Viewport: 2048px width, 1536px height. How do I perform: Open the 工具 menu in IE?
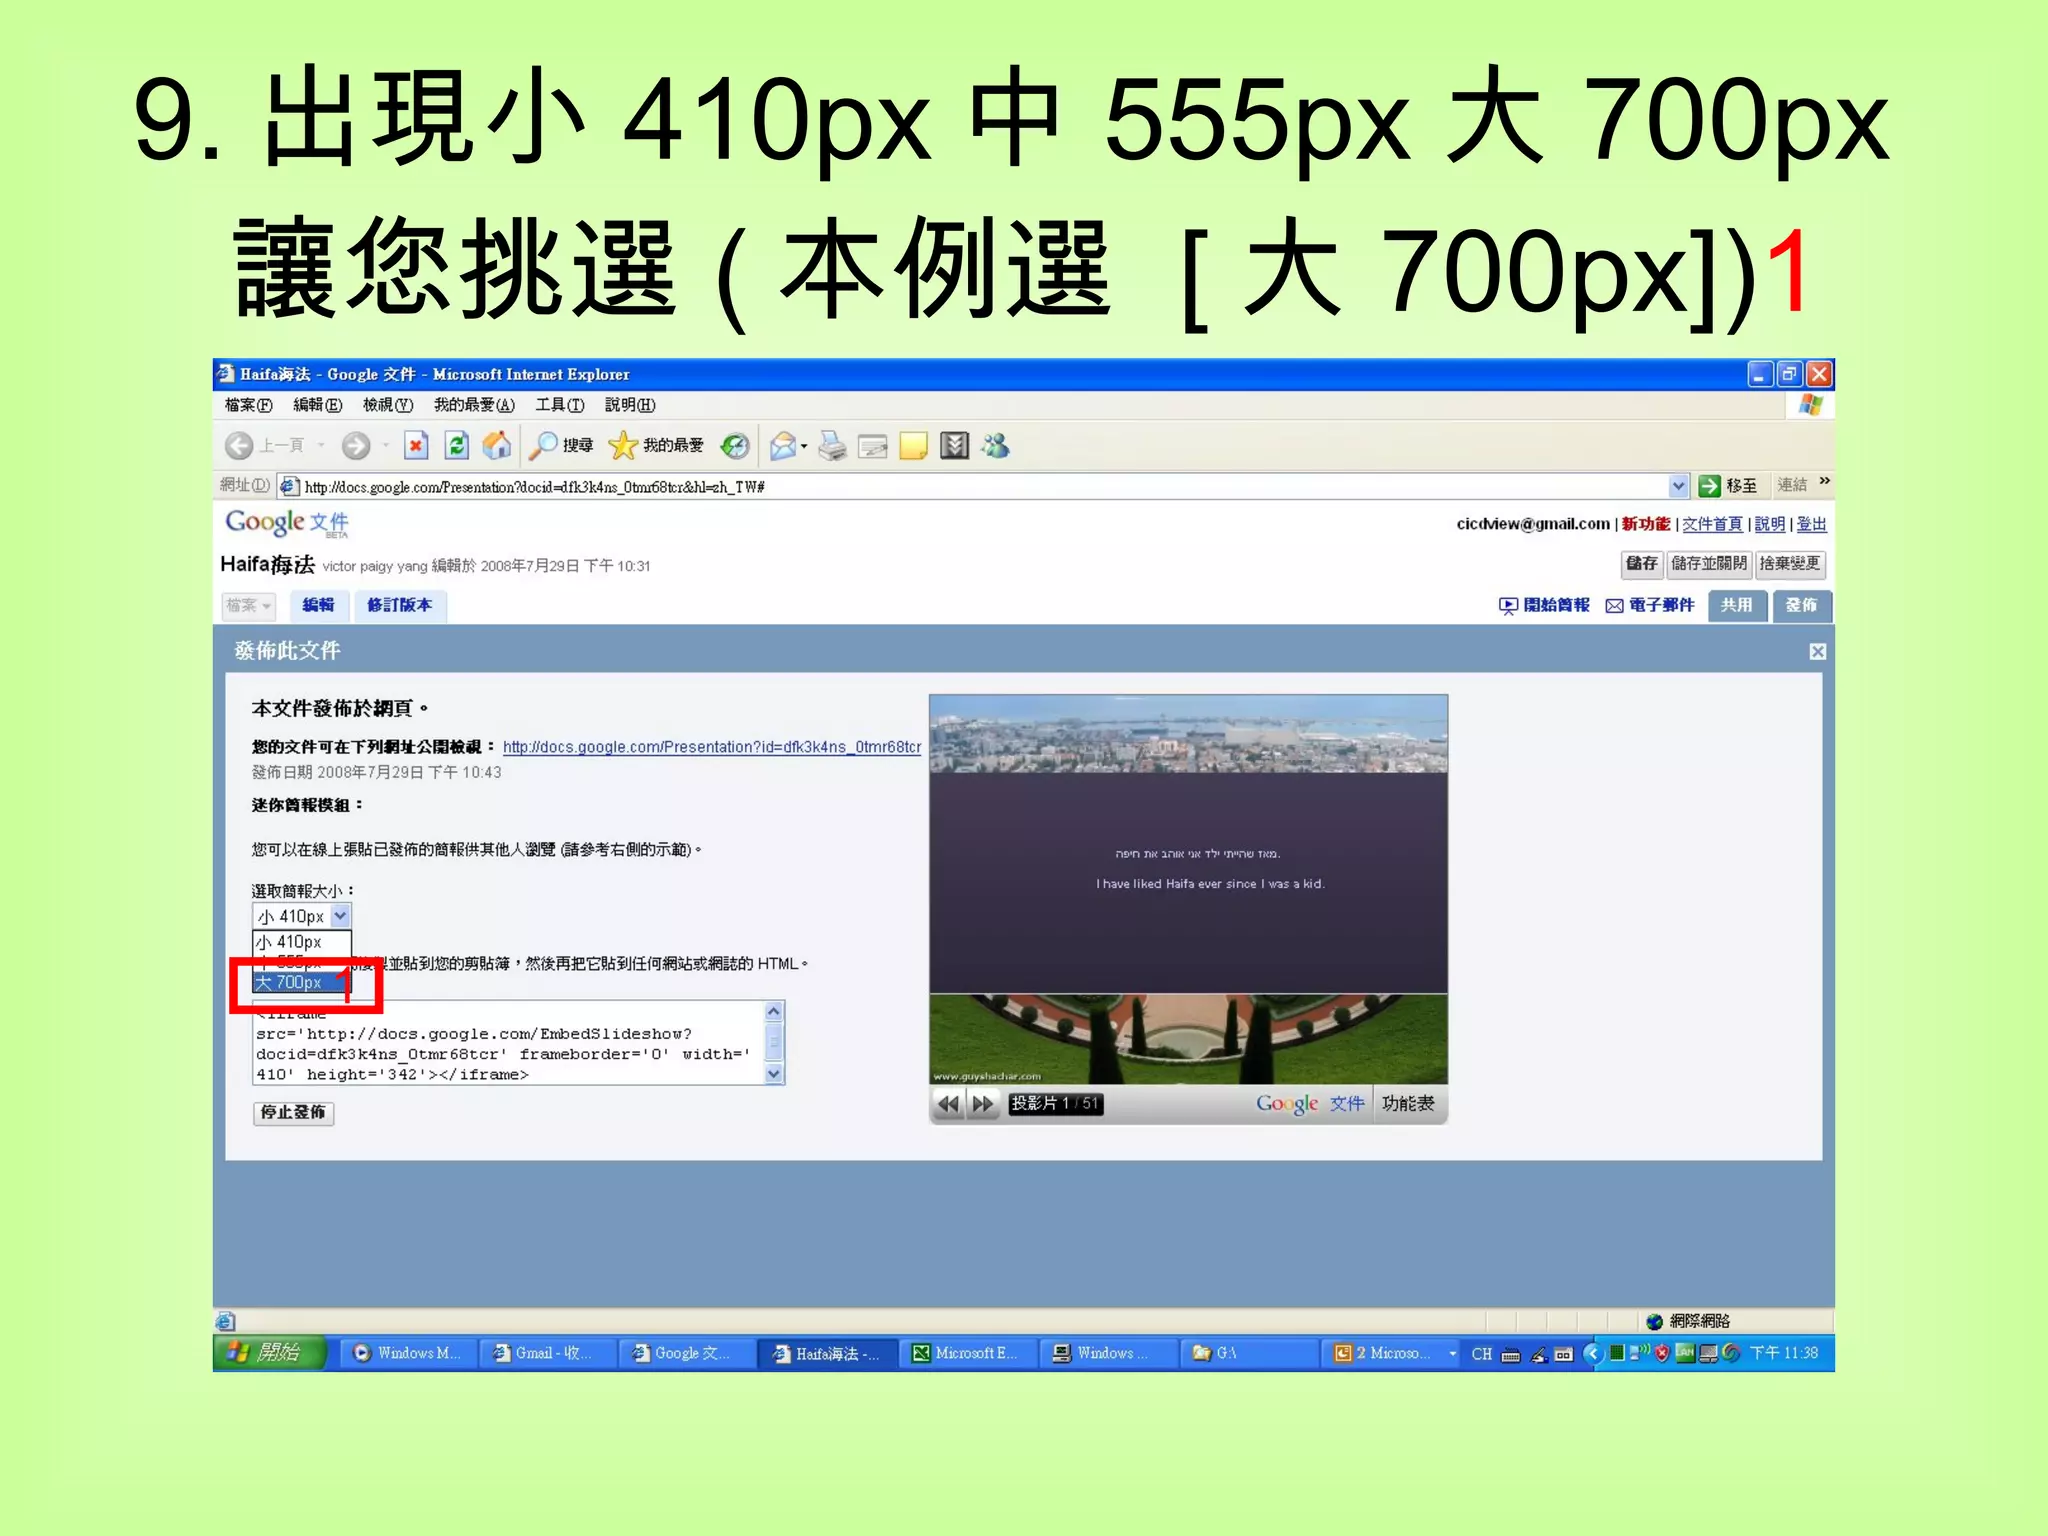[x=560, y=405]
